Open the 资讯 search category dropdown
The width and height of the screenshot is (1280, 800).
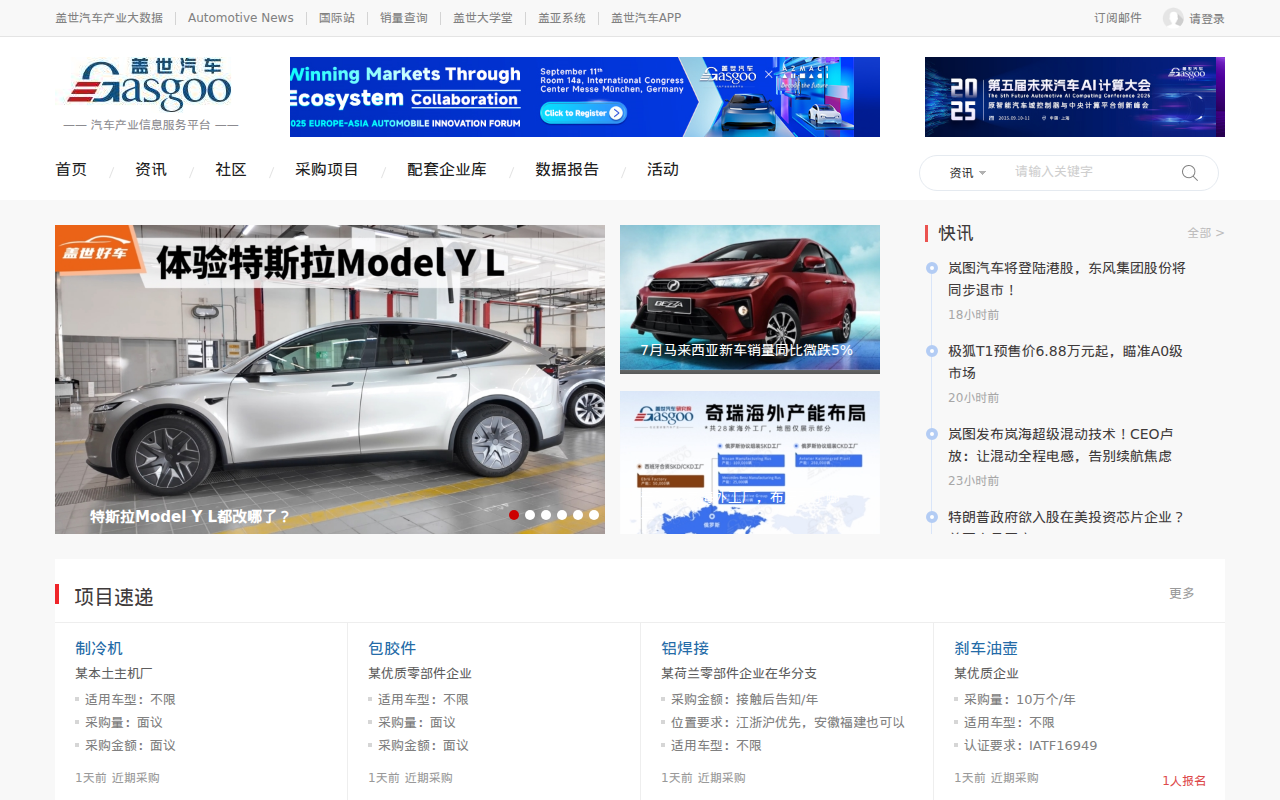[x=967, y=173]
